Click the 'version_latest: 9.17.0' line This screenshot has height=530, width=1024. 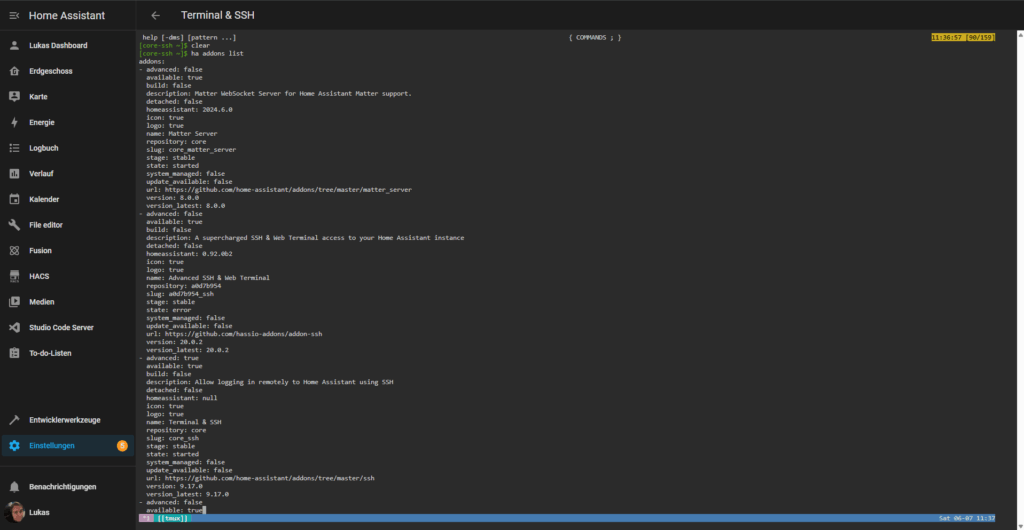187,494
